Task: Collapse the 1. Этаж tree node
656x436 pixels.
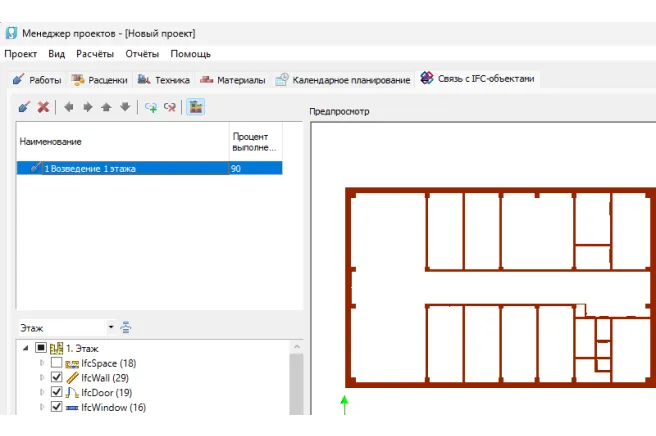Action: [x=25, y=348]
